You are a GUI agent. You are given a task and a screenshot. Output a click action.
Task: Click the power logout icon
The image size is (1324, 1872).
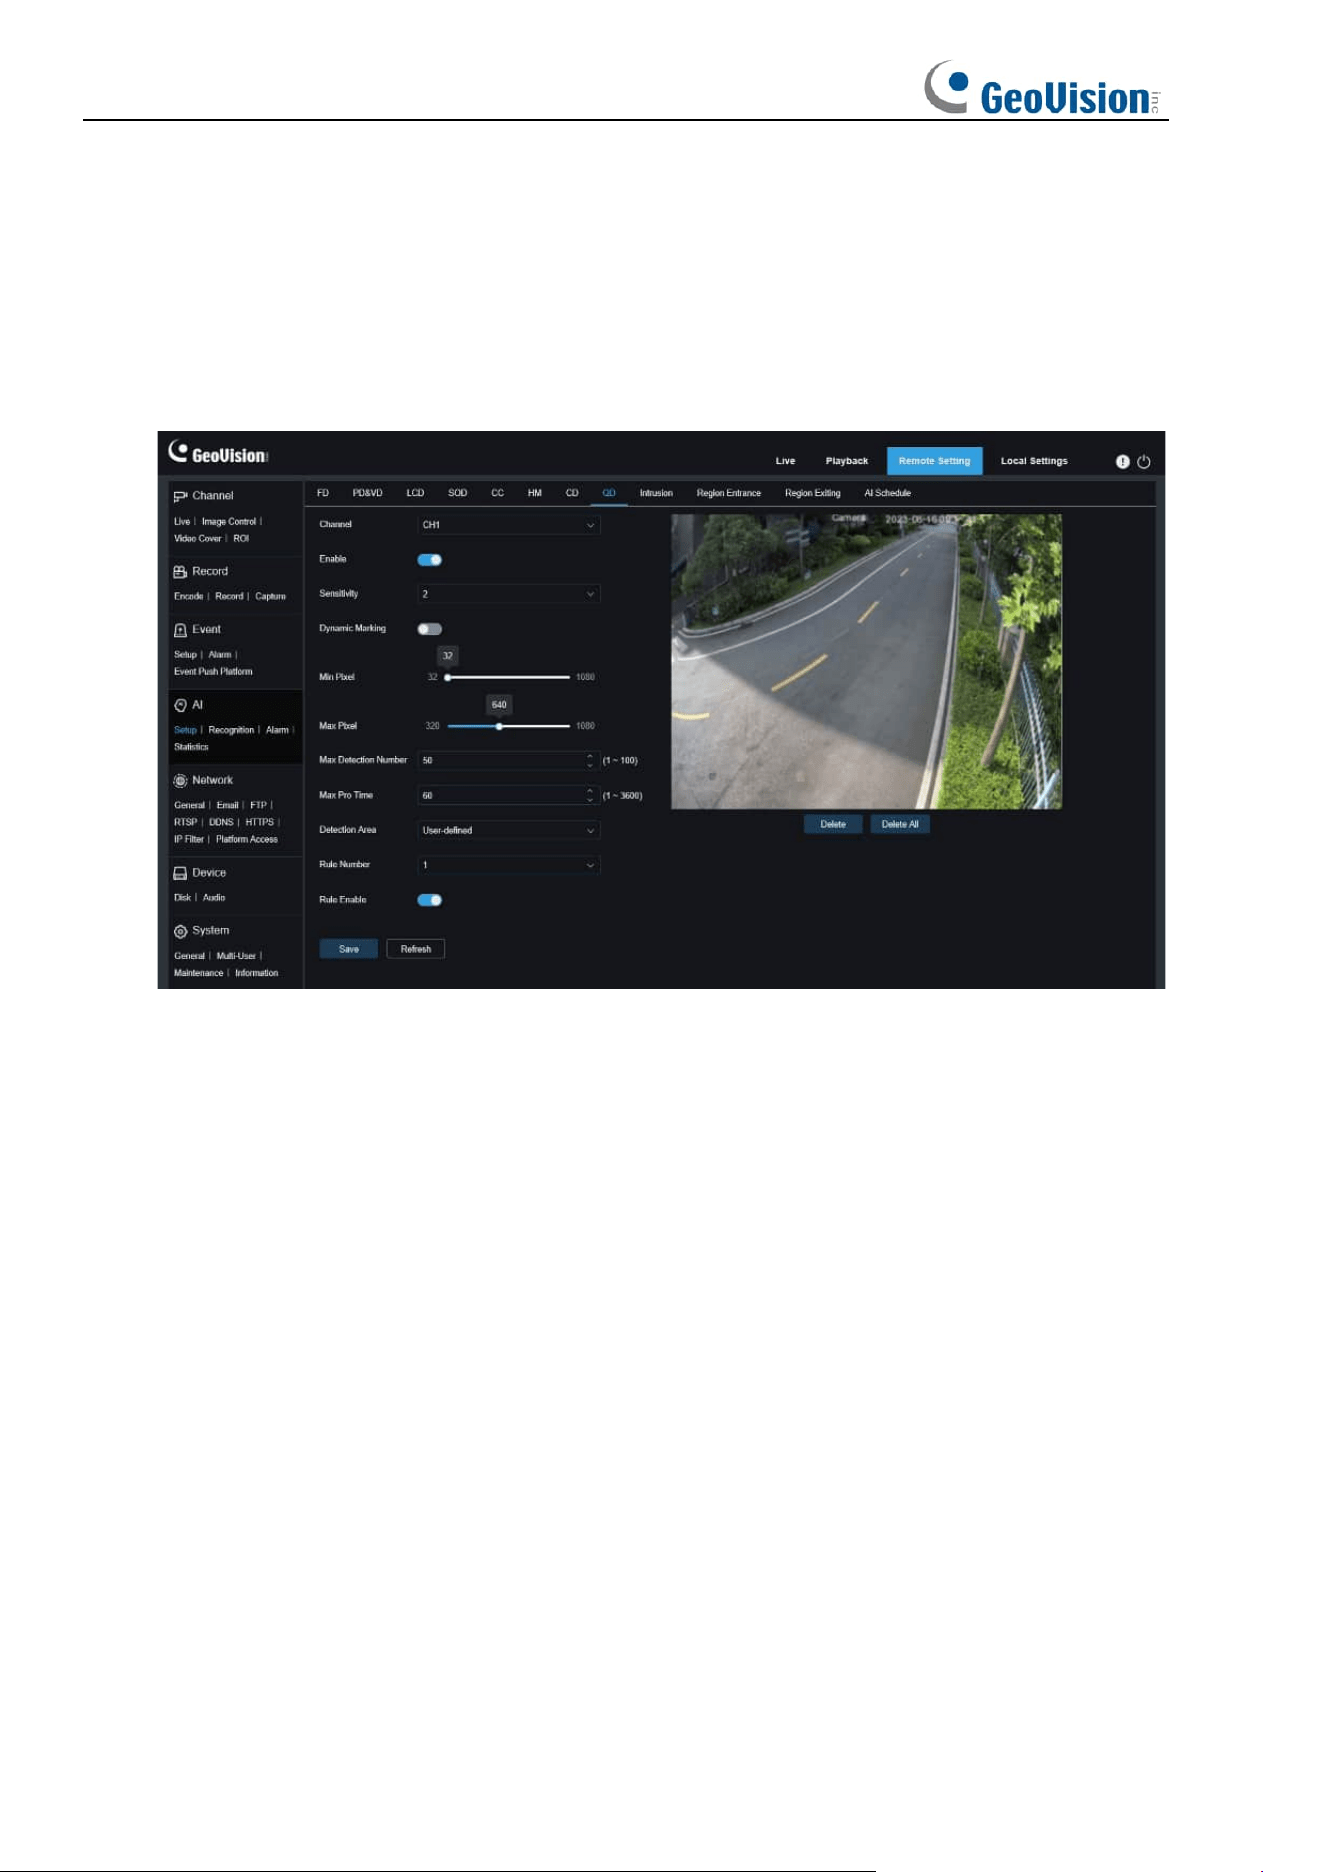[x=1144, y=461]
